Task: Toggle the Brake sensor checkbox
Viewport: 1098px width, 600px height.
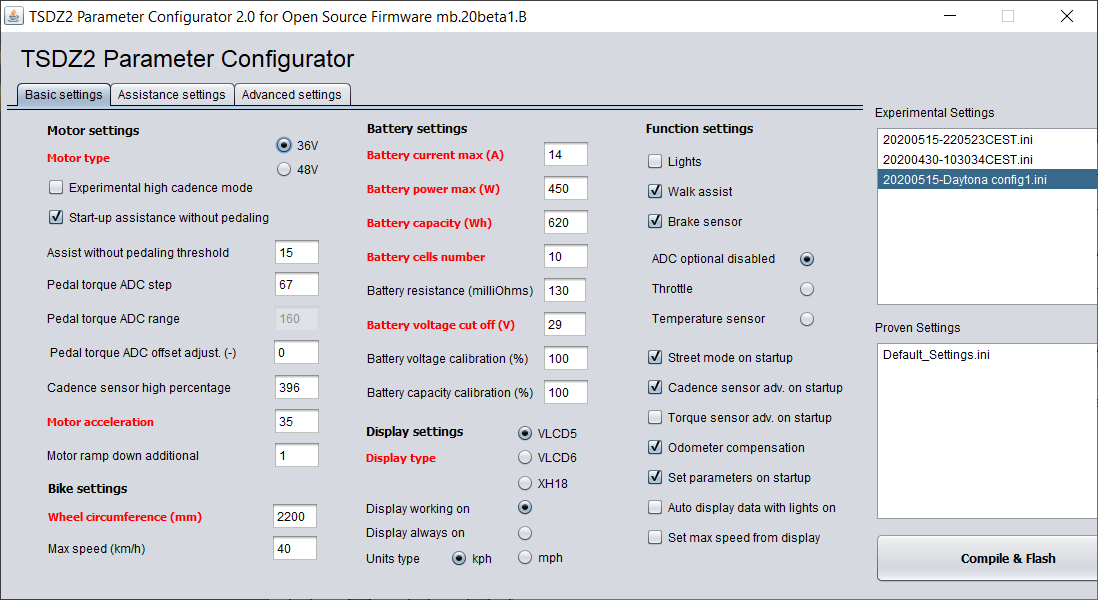Action: (655, 221)
